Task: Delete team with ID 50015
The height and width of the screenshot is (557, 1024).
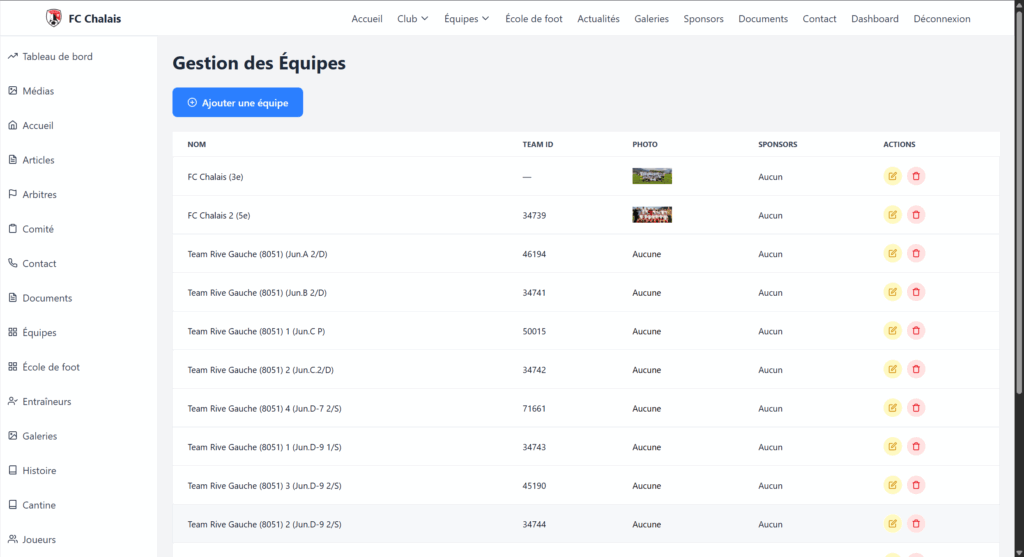Action: pyautogui.click(x=916, y=330)
